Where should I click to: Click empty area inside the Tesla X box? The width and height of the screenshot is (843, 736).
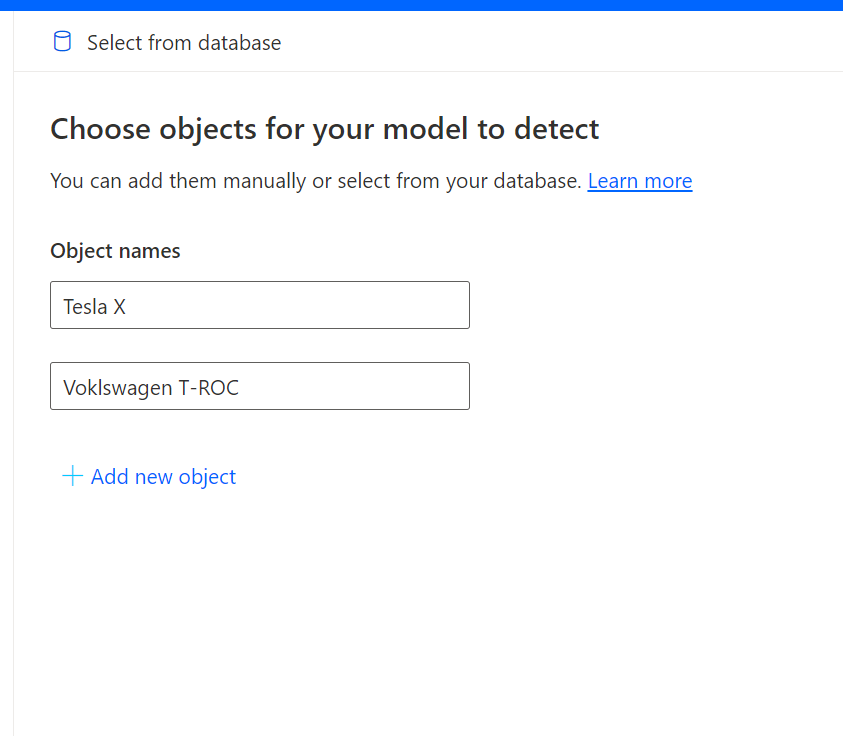[323, 305]
